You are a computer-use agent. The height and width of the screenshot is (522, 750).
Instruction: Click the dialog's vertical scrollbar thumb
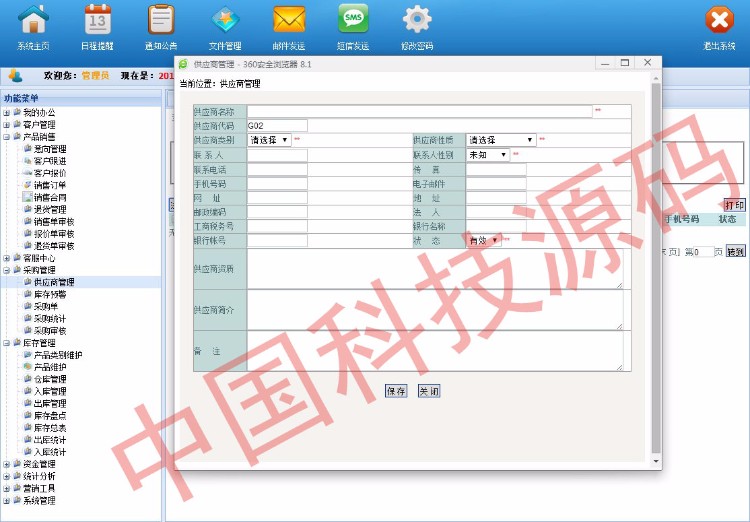click(656, 268)
